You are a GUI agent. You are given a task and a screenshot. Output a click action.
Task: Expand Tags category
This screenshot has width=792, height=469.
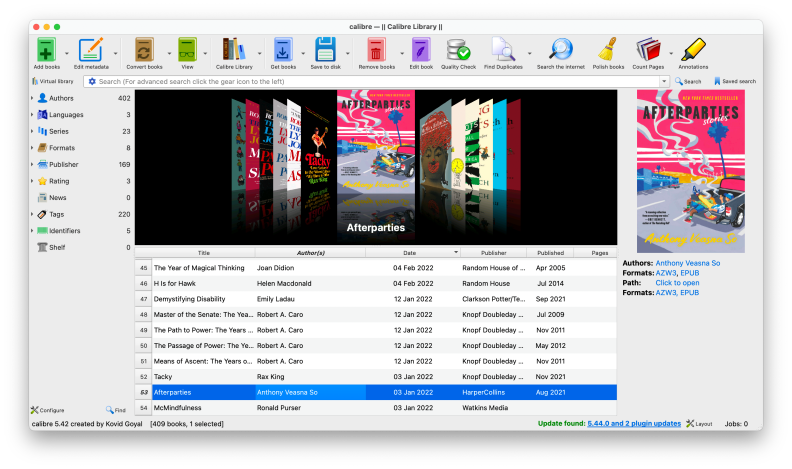pyautogui.click(x=32, y=214)
